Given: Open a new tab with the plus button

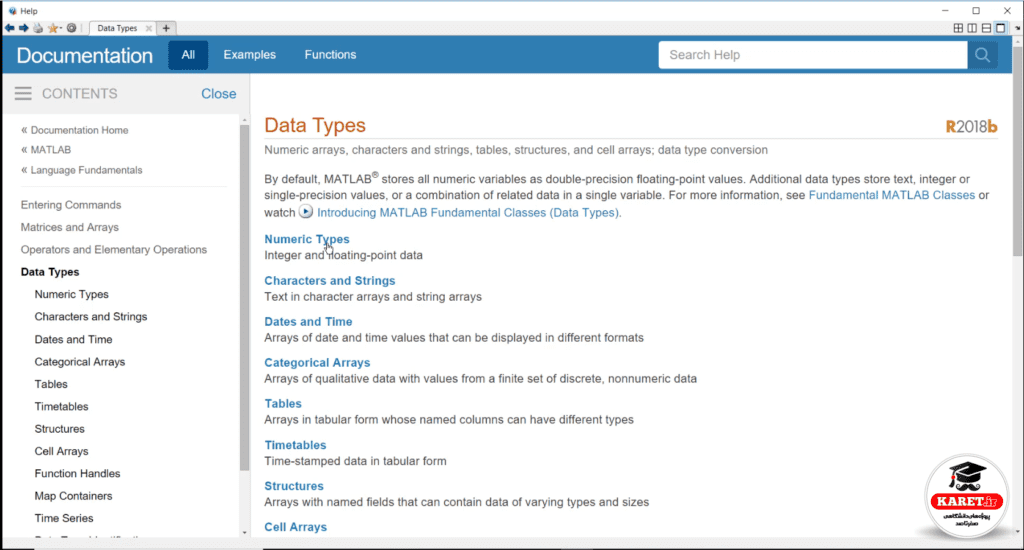Looking at the screenshot, I should (166, 28).
